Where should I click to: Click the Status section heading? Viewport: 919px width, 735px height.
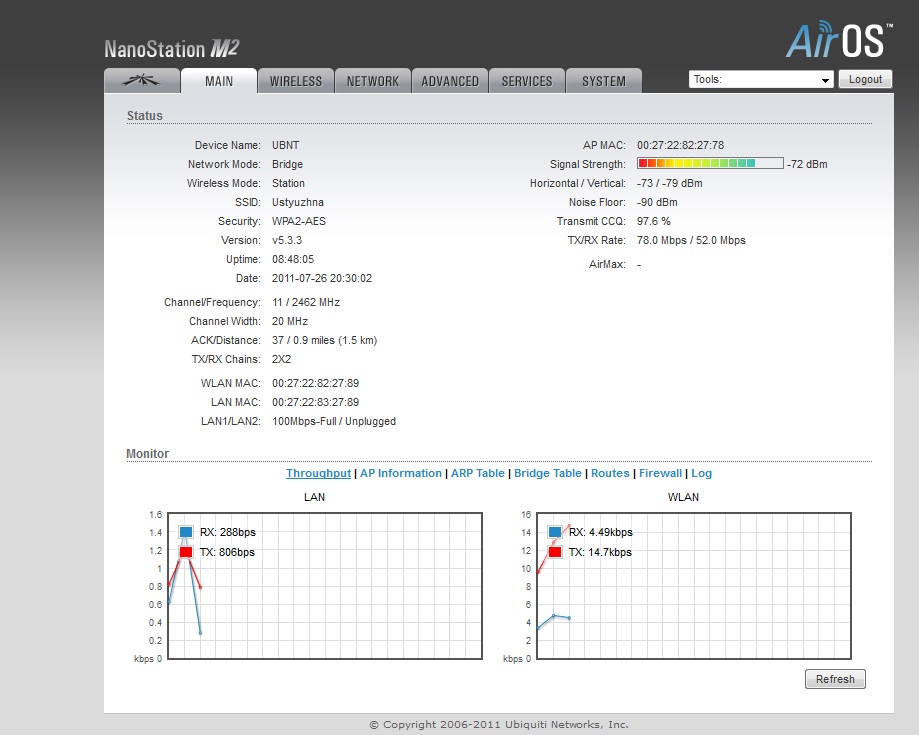point(145,115)
